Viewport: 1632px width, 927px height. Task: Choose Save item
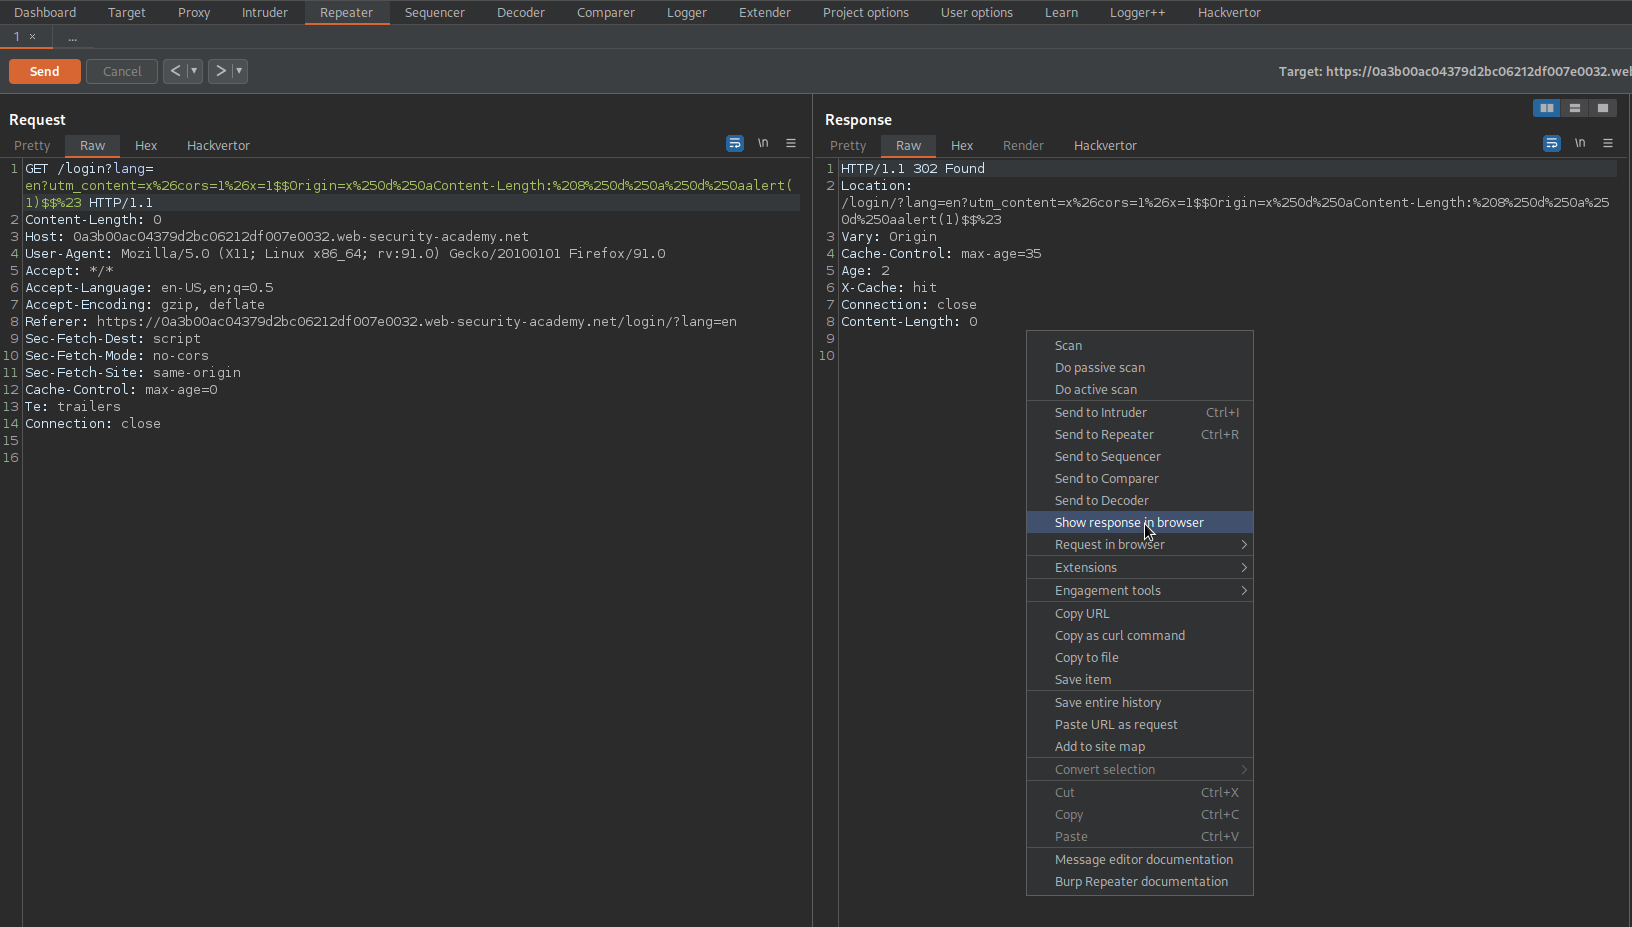1140,680
